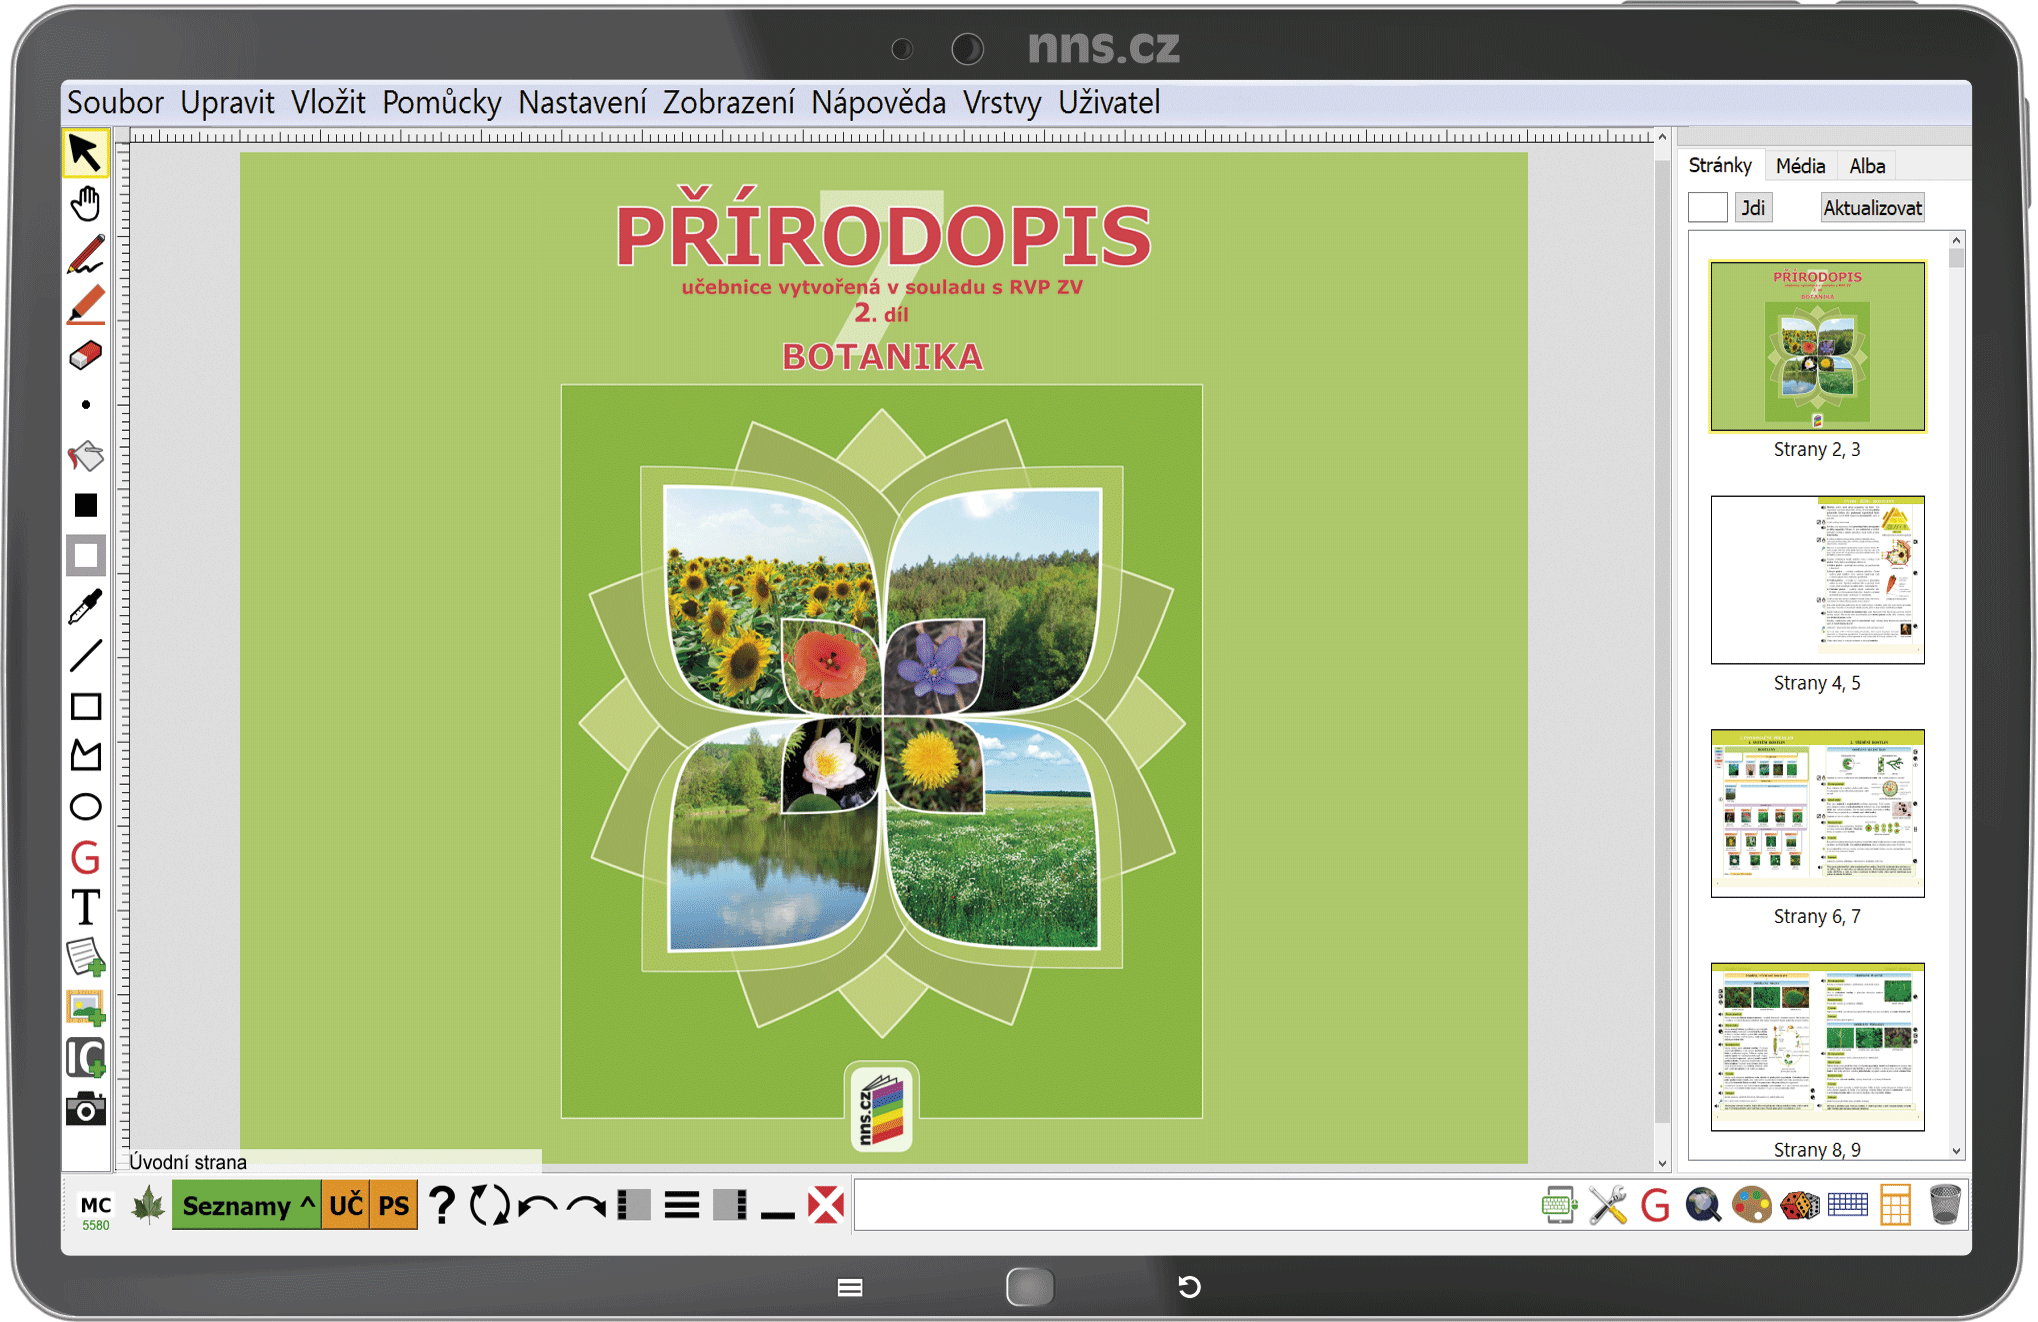Open the Strany 6, 7 page thumbnail

(1817, 813)
